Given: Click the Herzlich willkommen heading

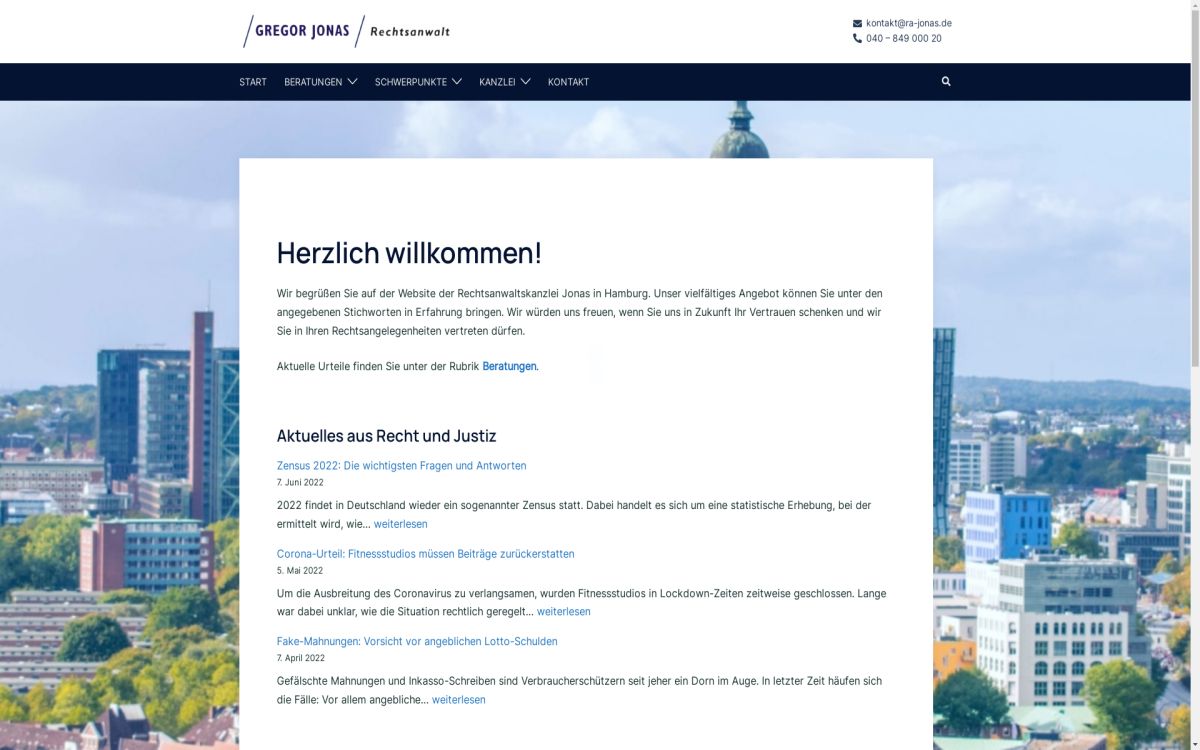Looking at the screenshot, I should click(410, 253).
